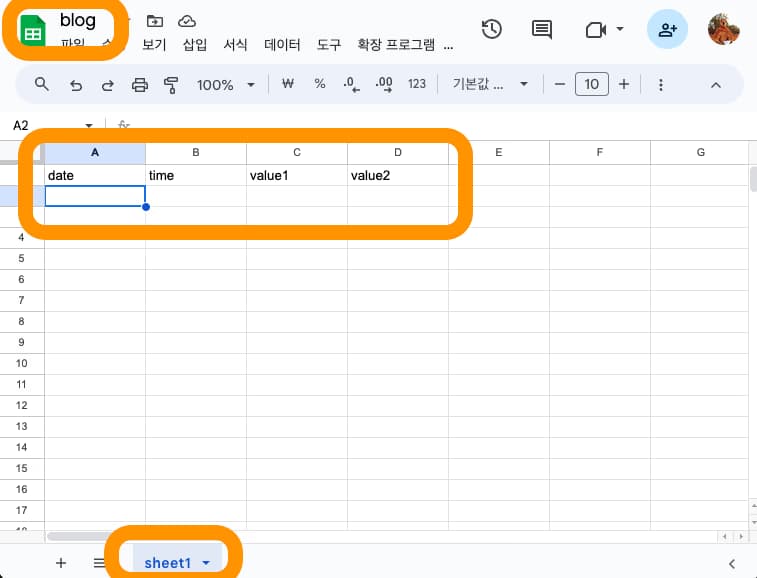Screen dimensions: 757x578
Task: Open the comments panel icon
Action: point(542,29)
